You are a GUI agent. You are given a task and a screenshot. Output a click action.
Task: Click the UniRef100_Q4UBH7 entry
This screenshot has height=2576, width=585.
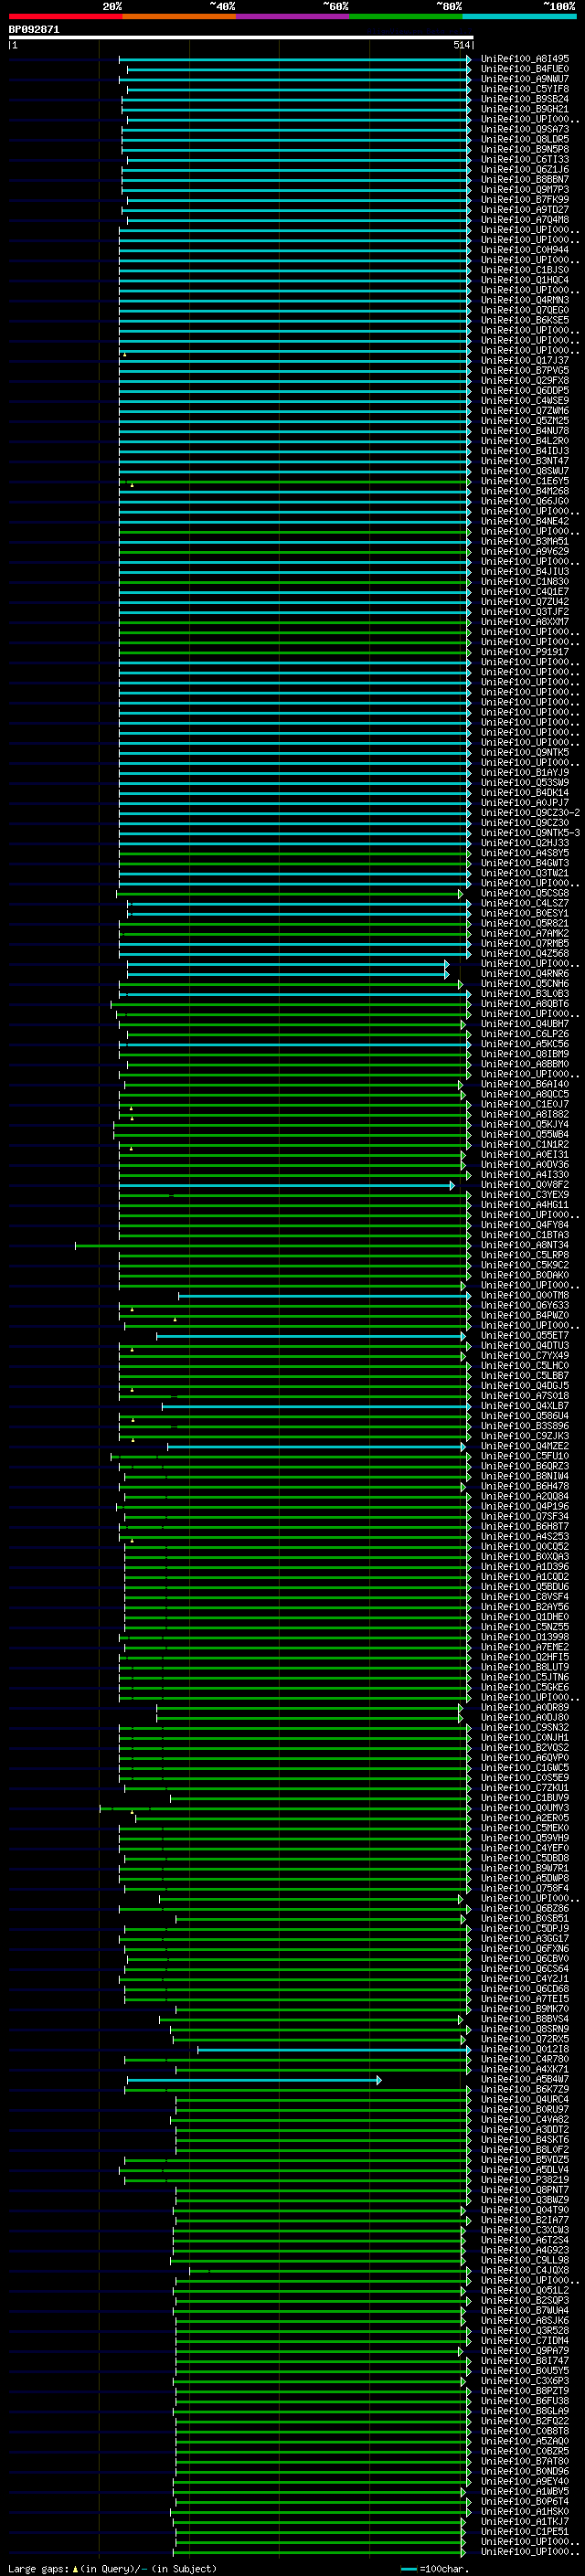pos(525,1024)
